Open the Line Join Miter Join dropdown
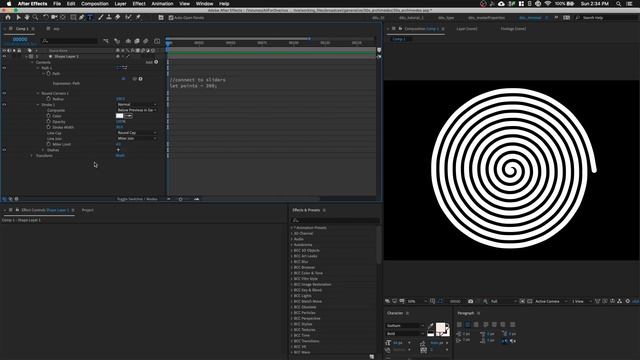 click(x=137, y=138)
